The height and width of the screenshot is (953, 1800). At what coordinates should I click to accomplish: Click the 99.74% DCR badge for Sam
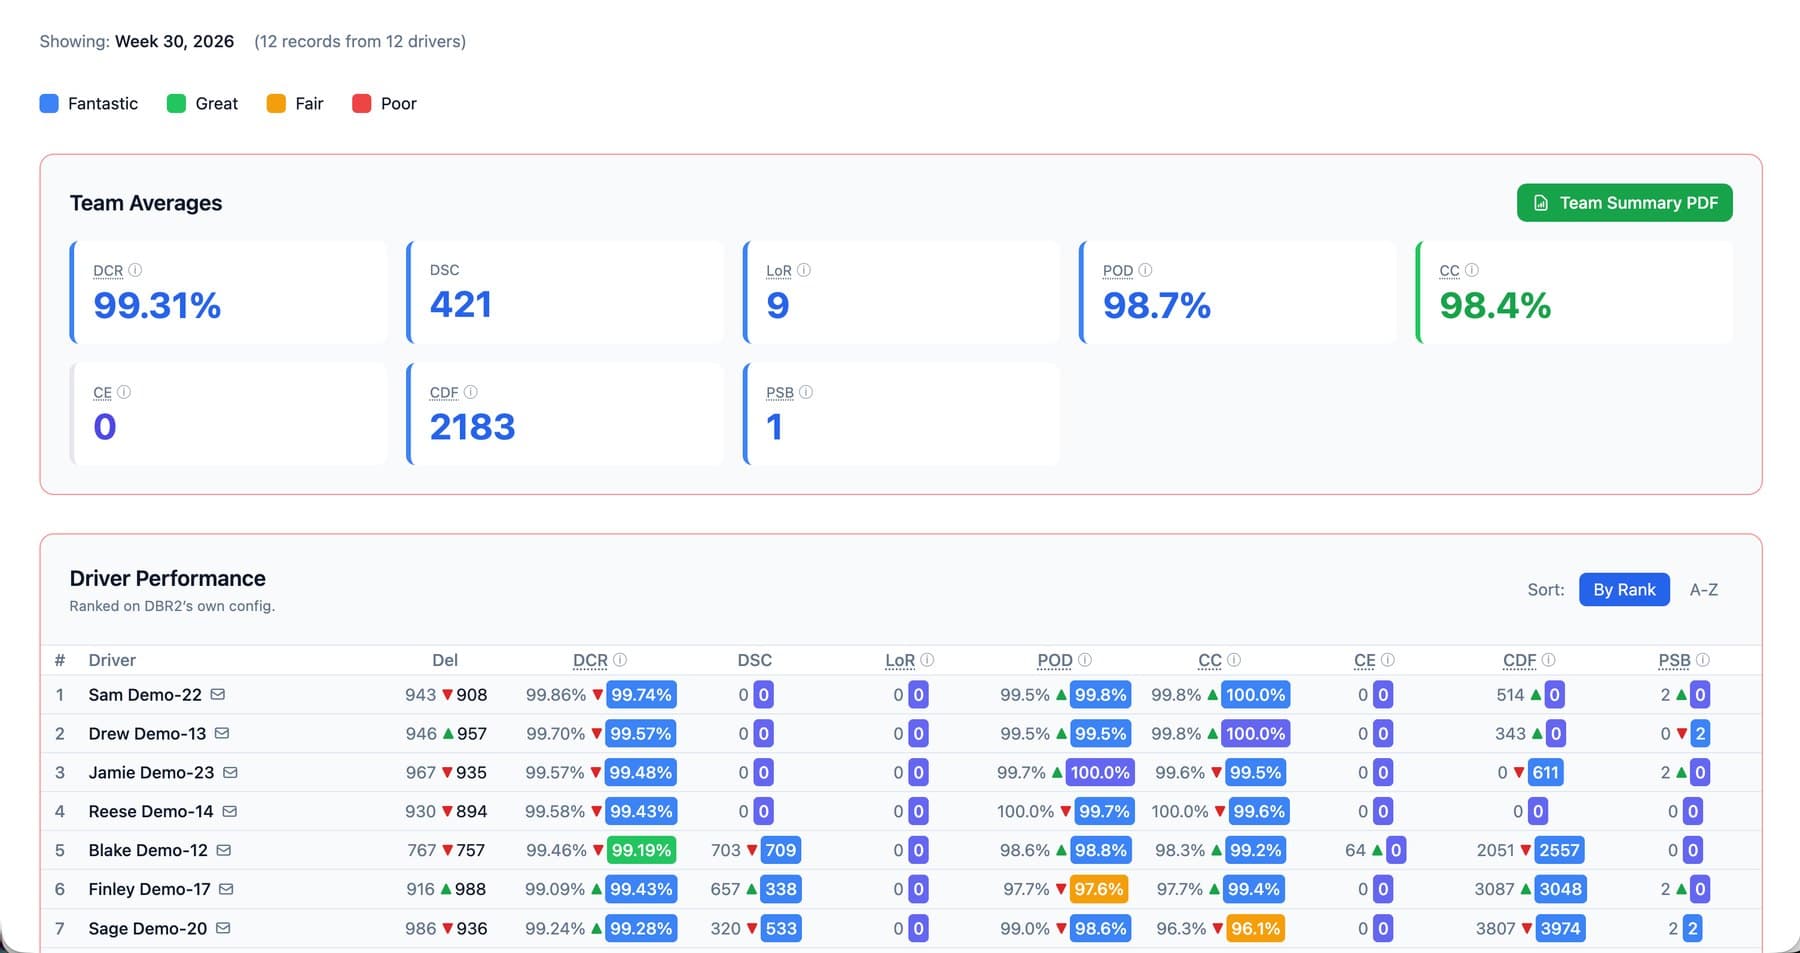[x=641, y=694]
